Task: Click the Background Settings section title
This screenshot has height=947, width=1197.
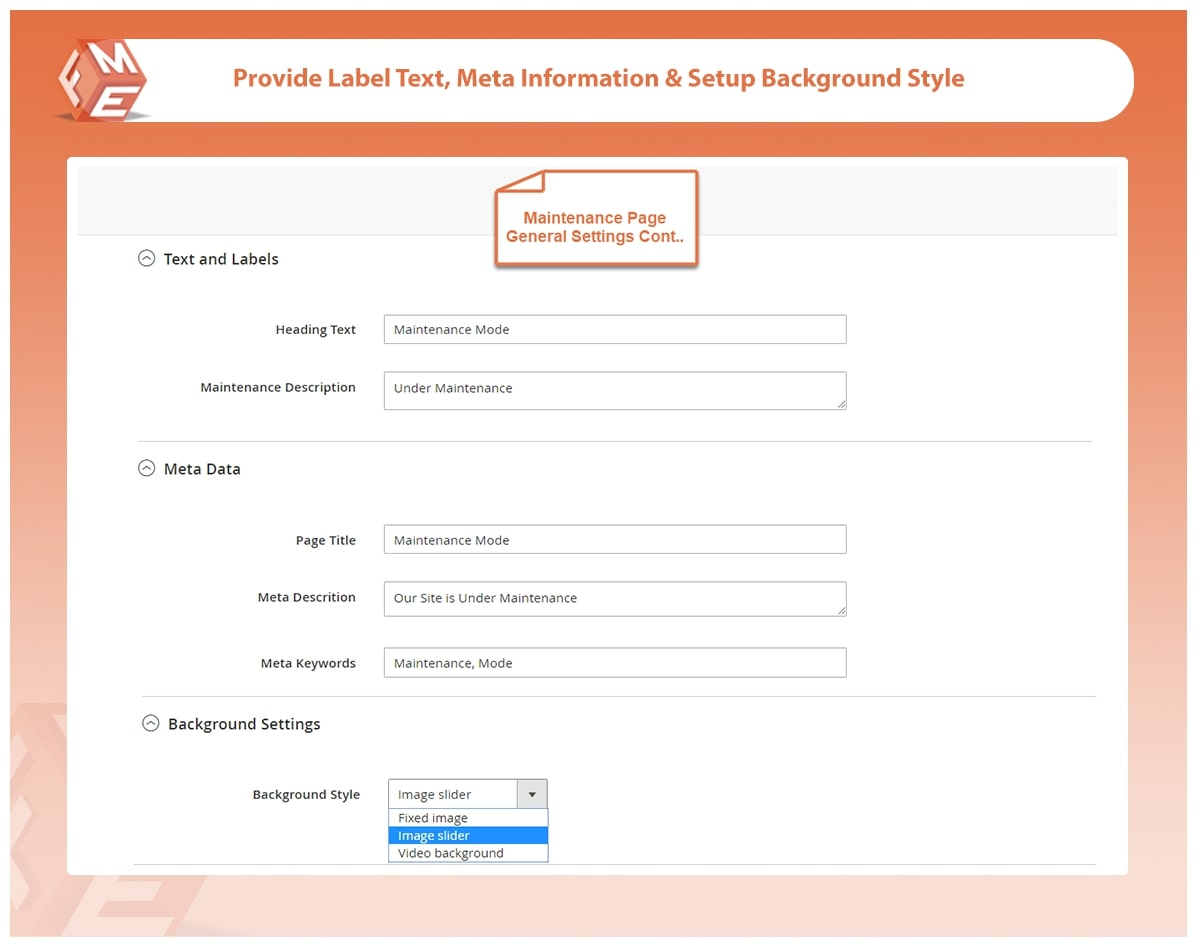Action: [x=244, y=724]
